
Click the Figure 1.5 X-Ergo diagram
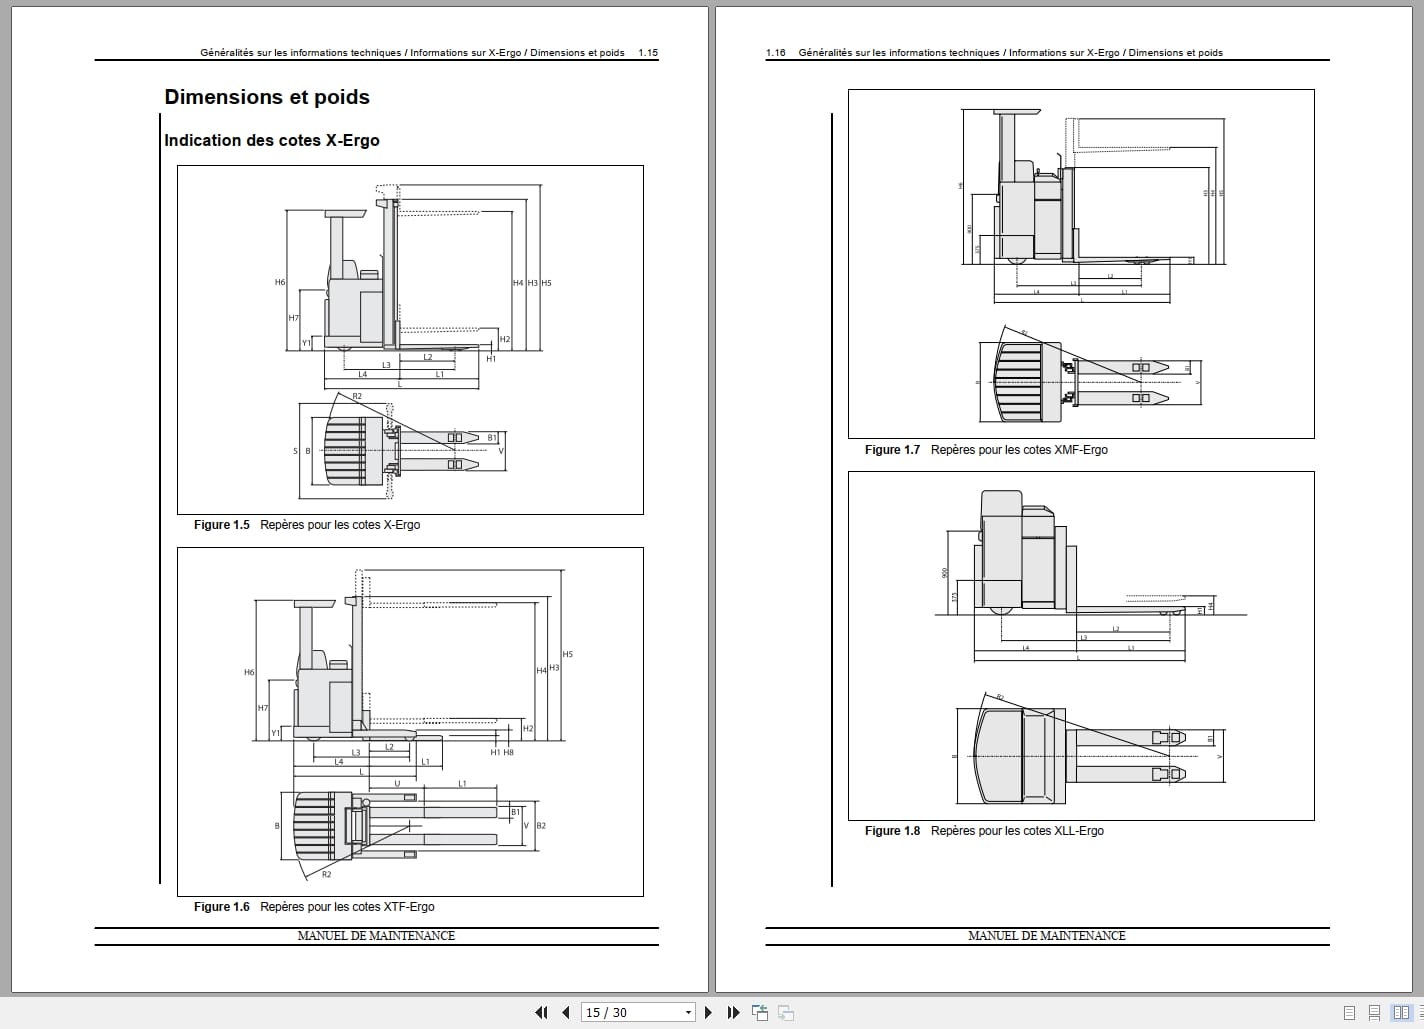click(x=410, y=340)
